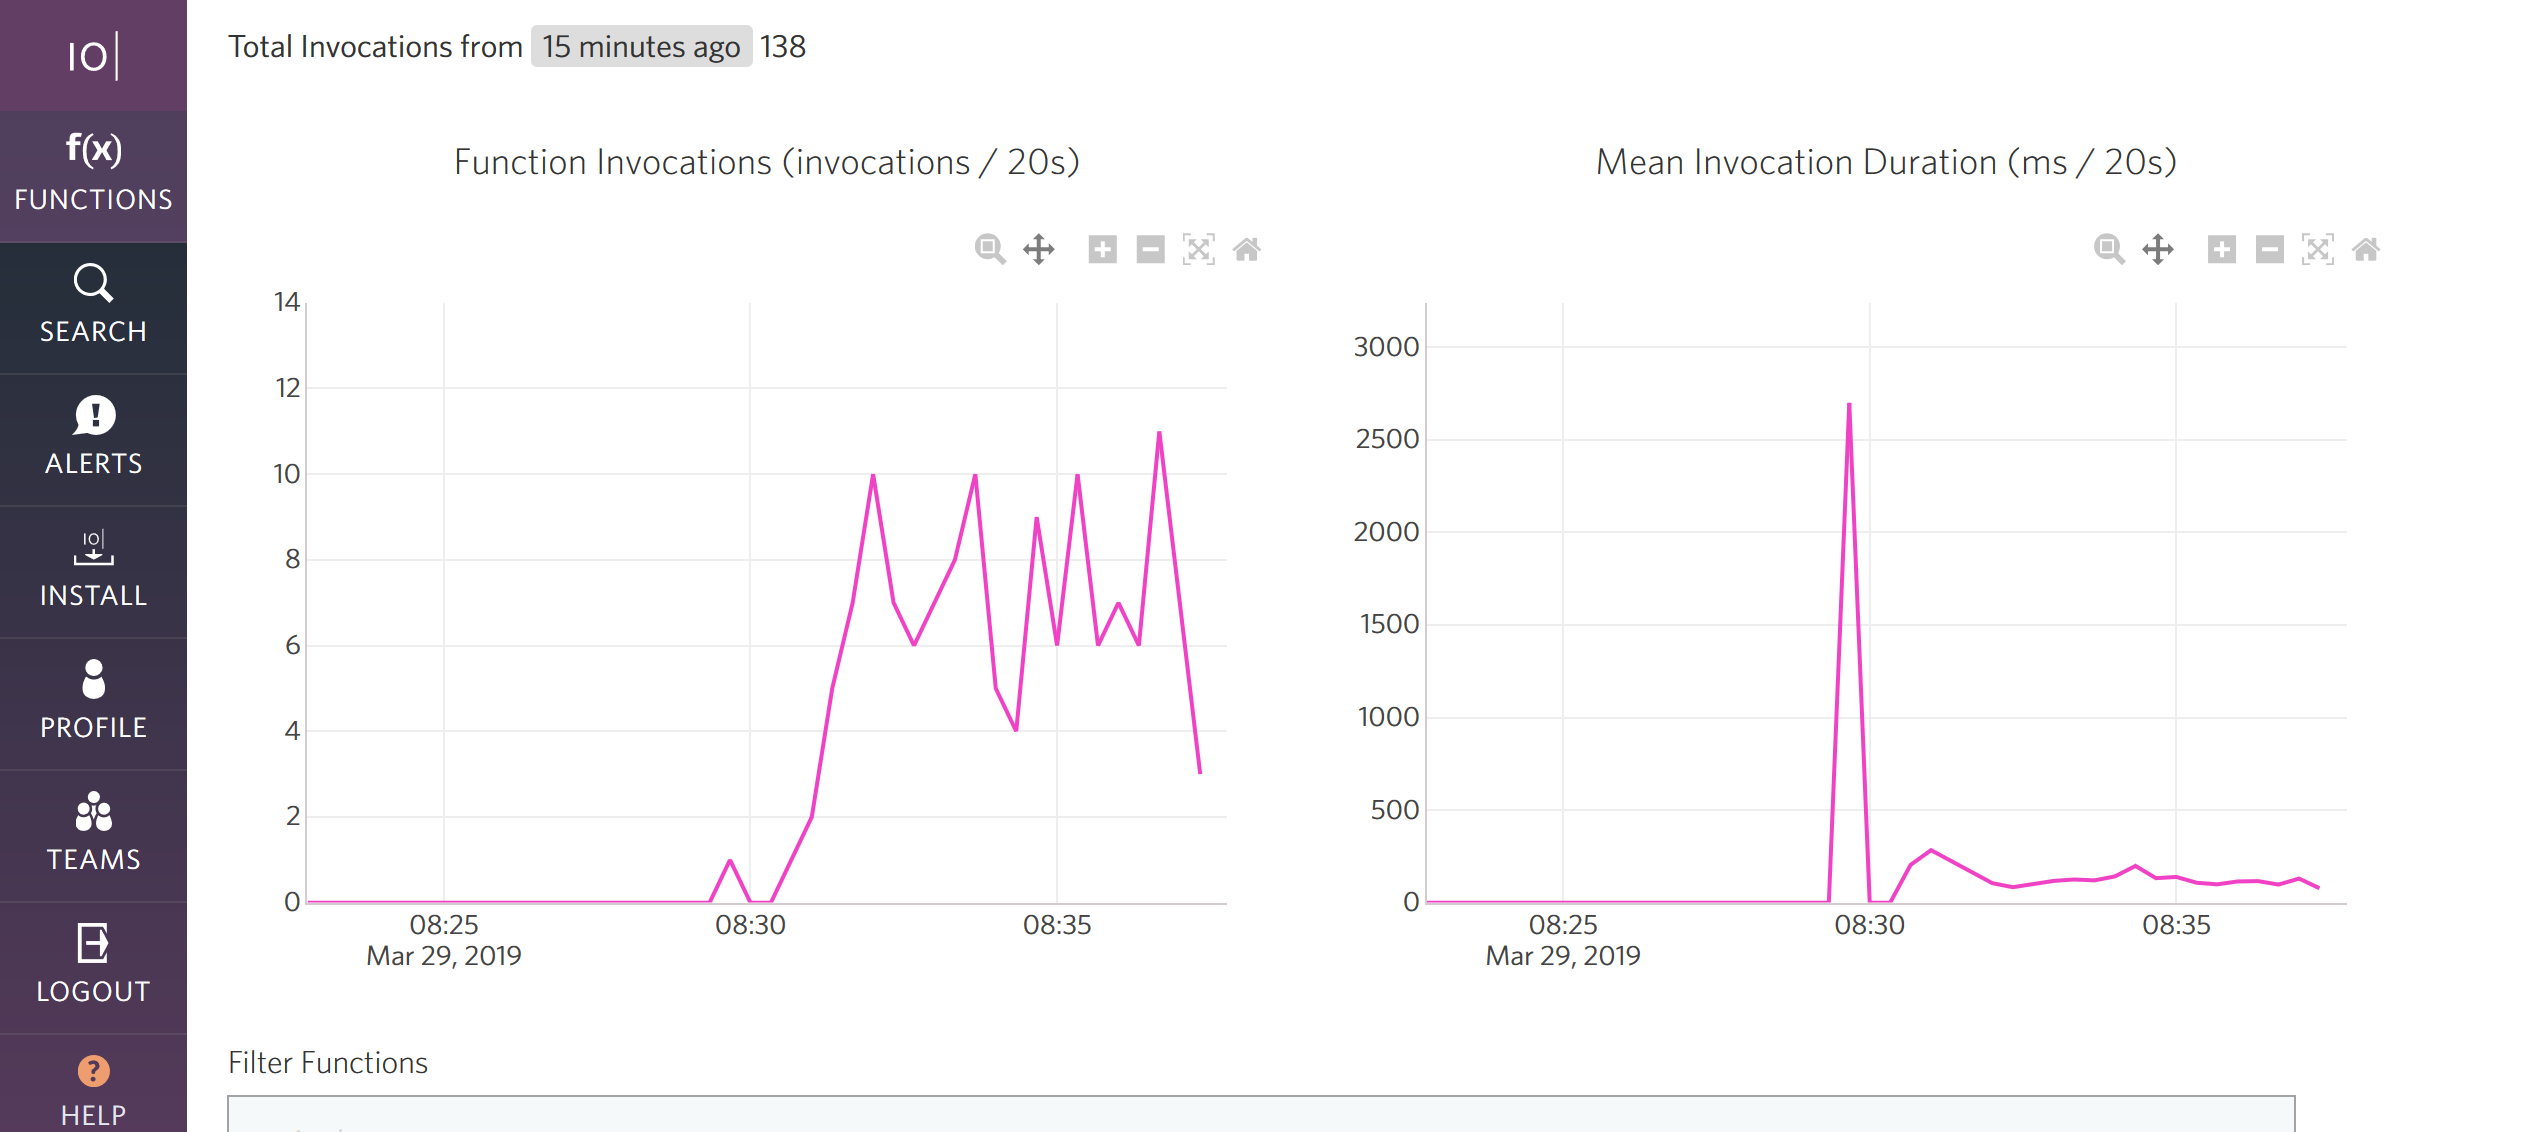Click 'Total Invocations from' text
This screenshot has height=1132, width=2526.
pos(375,47)
